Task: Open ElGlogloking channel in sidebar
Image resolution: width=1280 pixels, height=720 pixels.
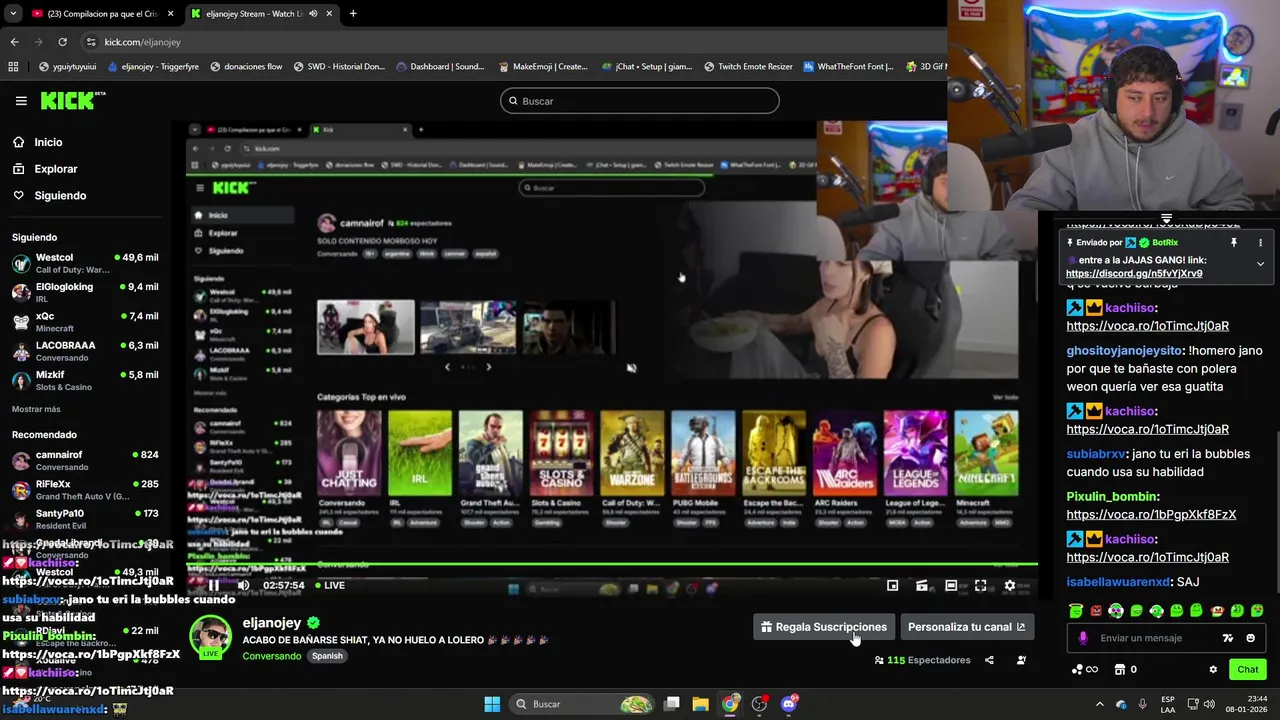Action: 85,292
